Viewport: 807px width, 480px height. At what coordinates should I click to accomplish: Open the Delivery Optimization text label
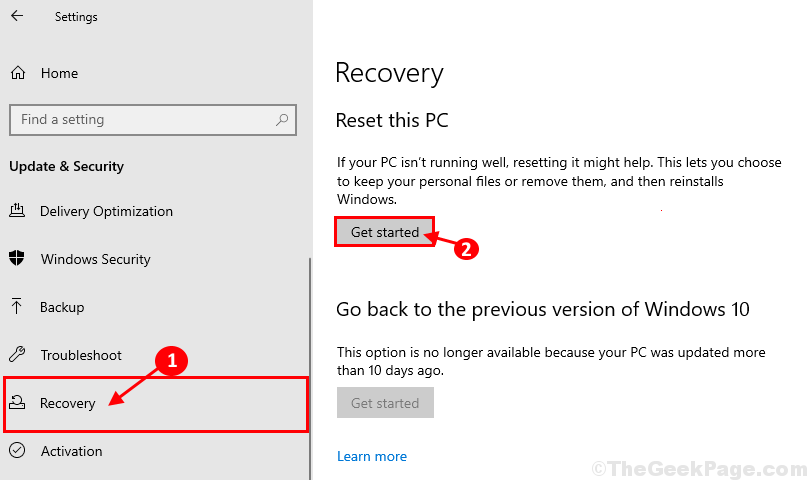coord(107,211)
